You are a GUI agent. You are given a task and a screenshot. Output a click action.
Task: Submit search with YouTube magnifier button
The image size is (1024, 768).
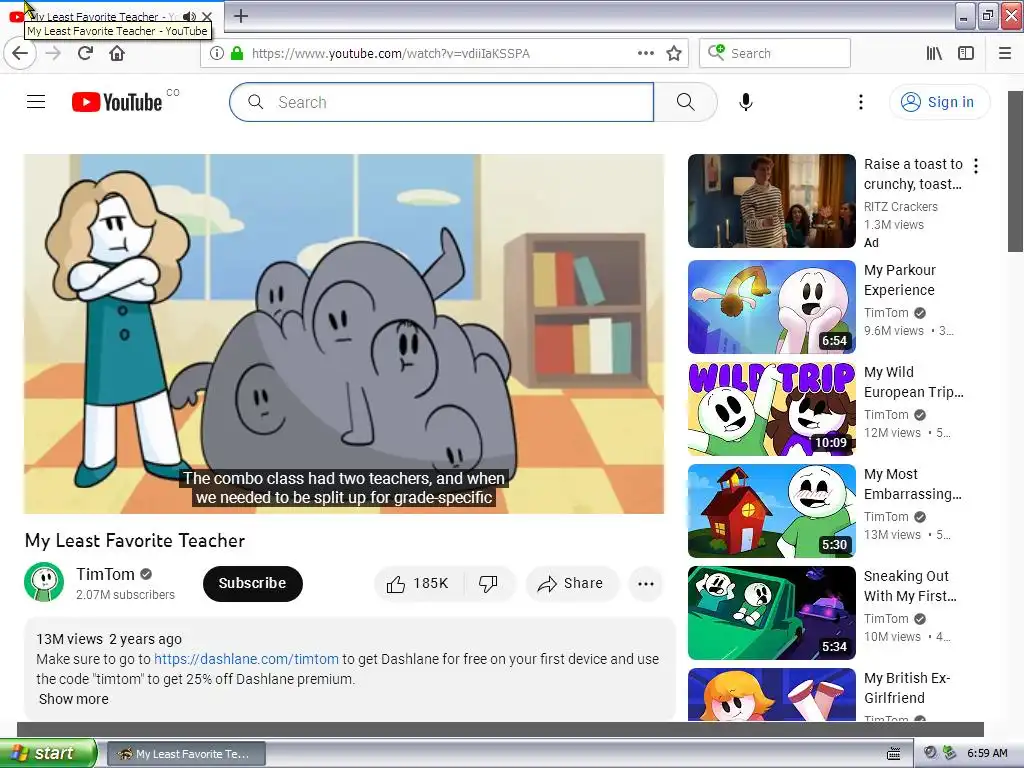click(x=685, y=102)
